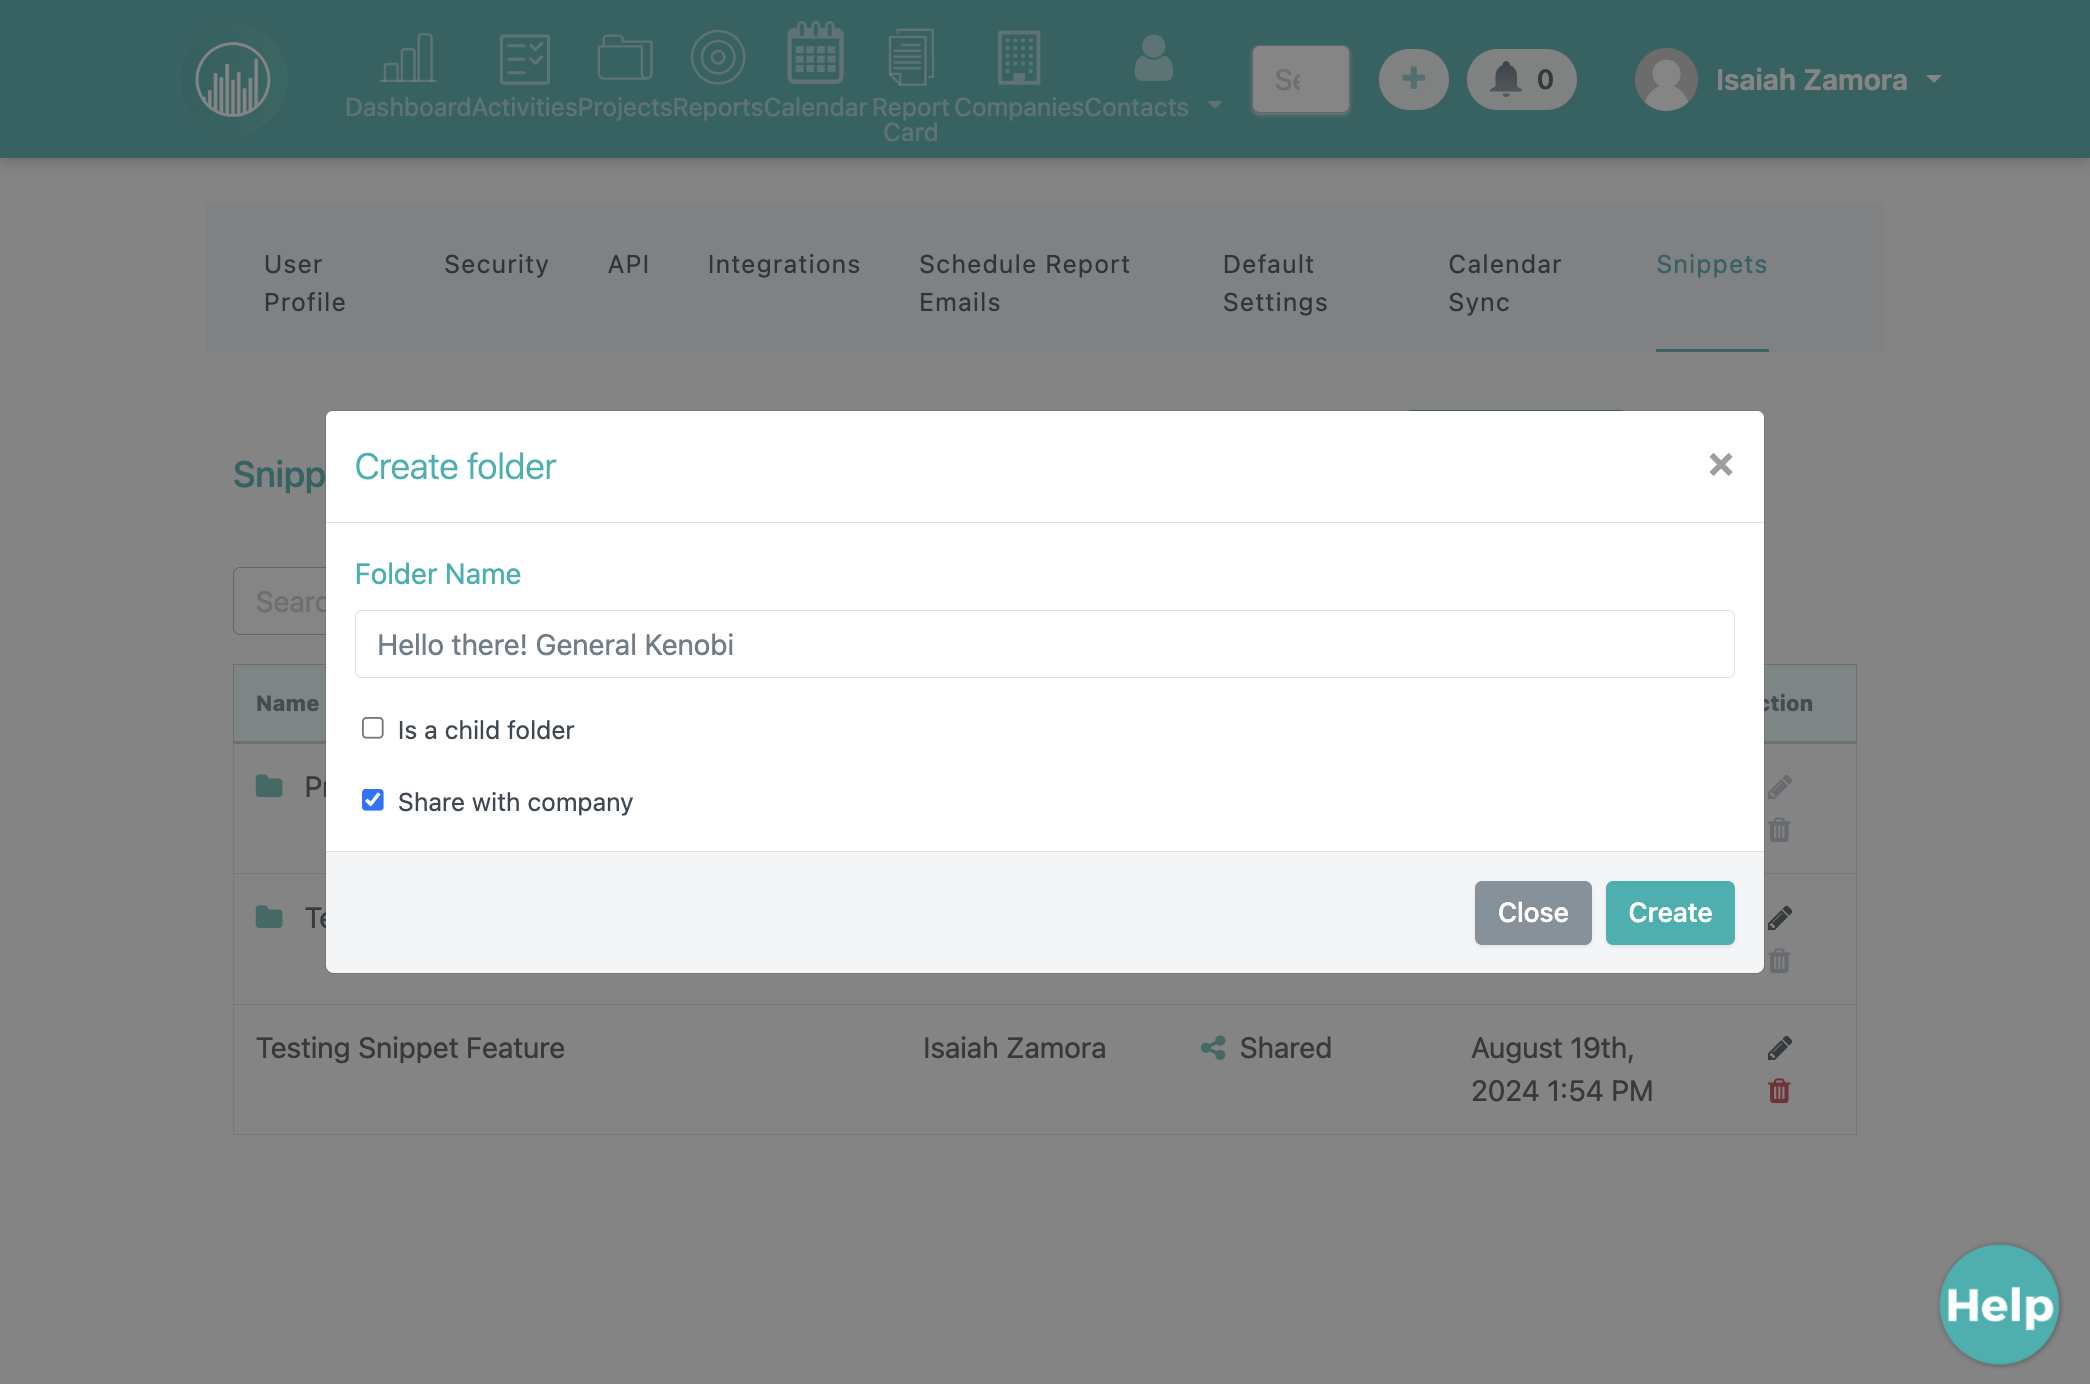Click the Shared status icon

point(1213,1048)
